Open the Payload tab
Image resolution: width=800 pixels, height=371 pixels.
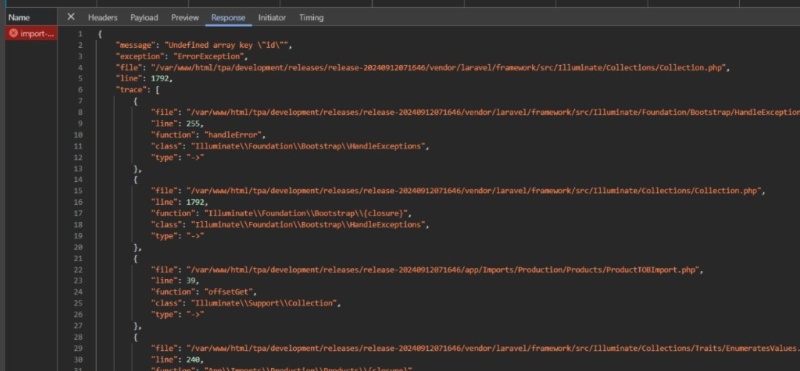pyautogui.click(x=144, y=17)
